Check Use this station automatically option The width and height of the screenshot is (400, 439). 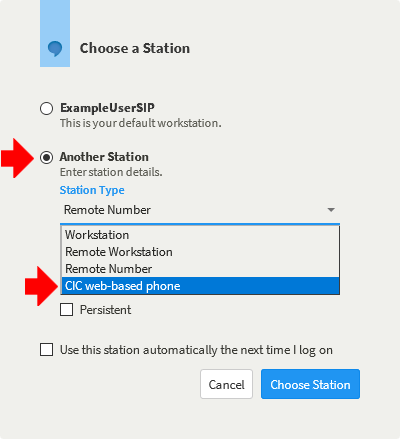(x=46, y=350)
